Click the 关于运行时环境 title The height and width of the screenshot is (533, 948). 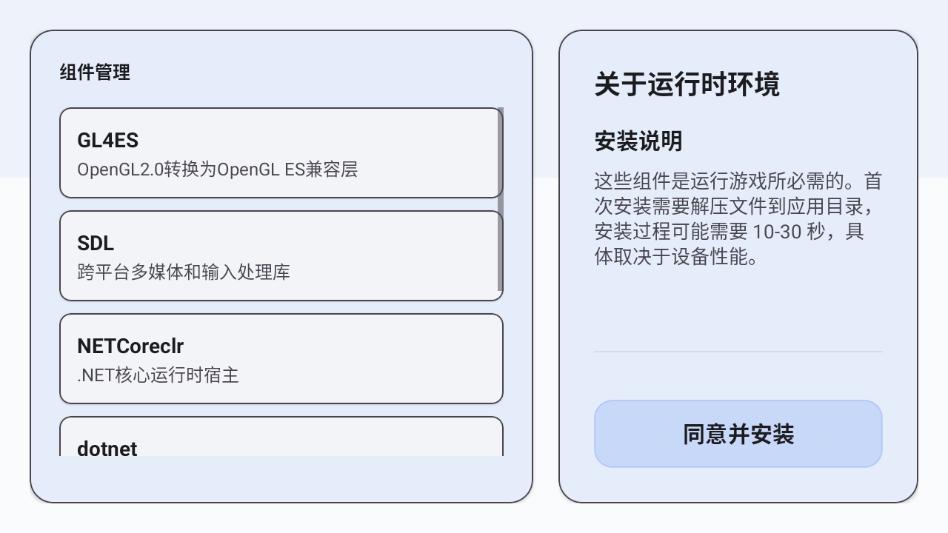point(687,85)
